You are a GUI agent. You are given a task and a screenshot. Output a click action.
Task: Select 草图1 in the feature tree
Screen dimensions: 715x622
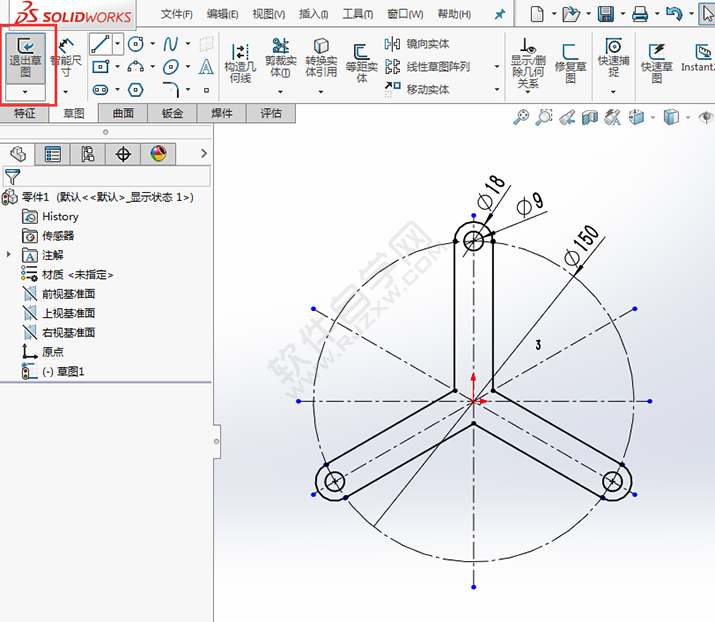click(53, 372)
